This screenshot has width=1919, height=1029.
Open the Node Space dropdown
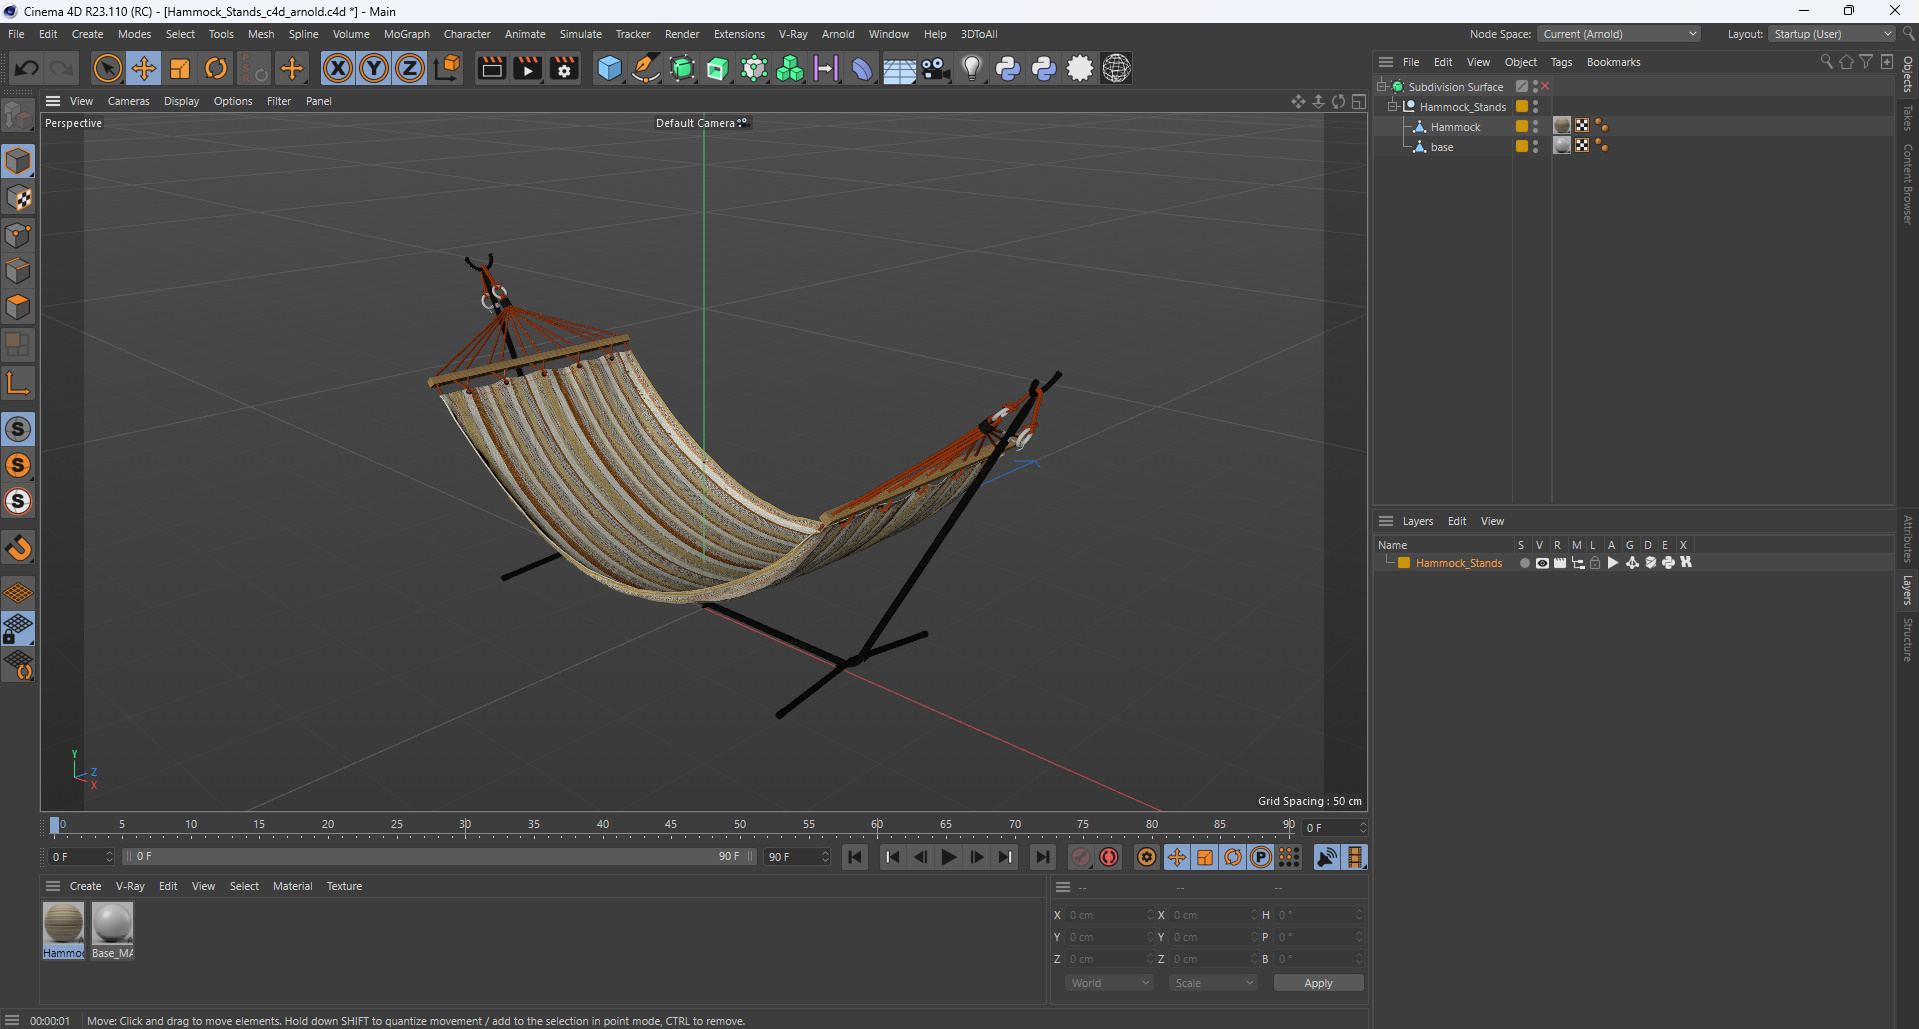[x=1619, y=34]
